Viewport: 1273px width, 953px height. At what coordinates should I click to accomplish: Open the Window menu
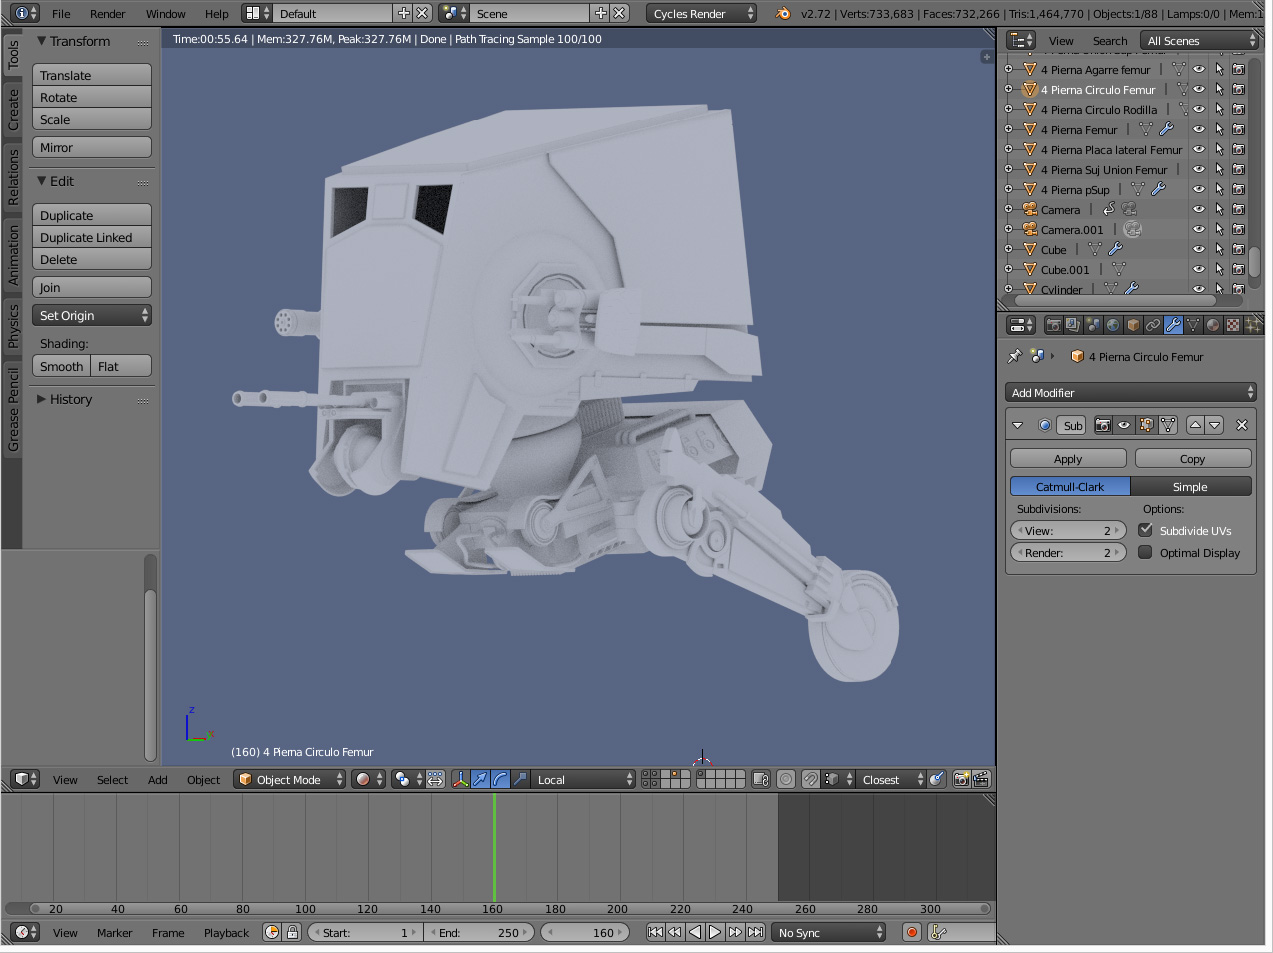pos(165,13)
